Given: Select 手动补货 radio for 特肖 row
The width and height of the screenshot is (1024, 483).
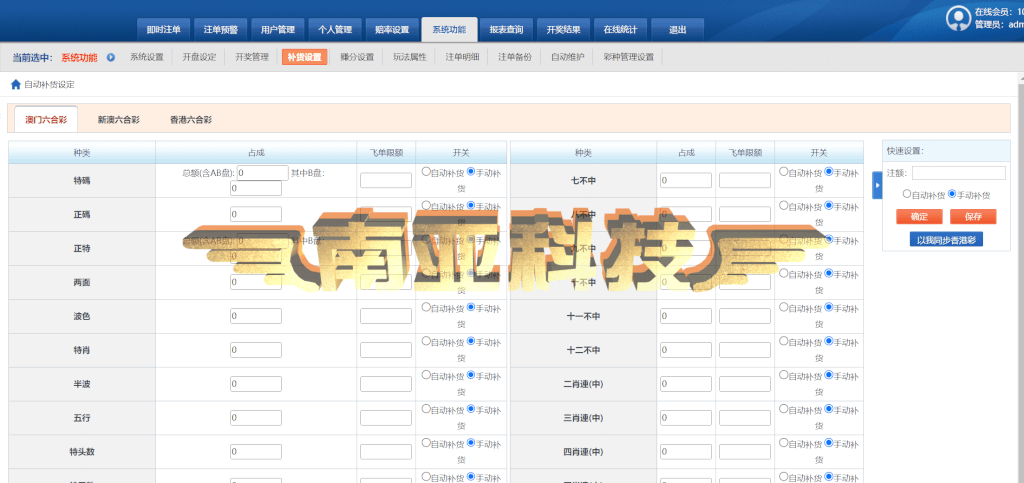Looking at the screenshot, I should [x=471, y=341].
